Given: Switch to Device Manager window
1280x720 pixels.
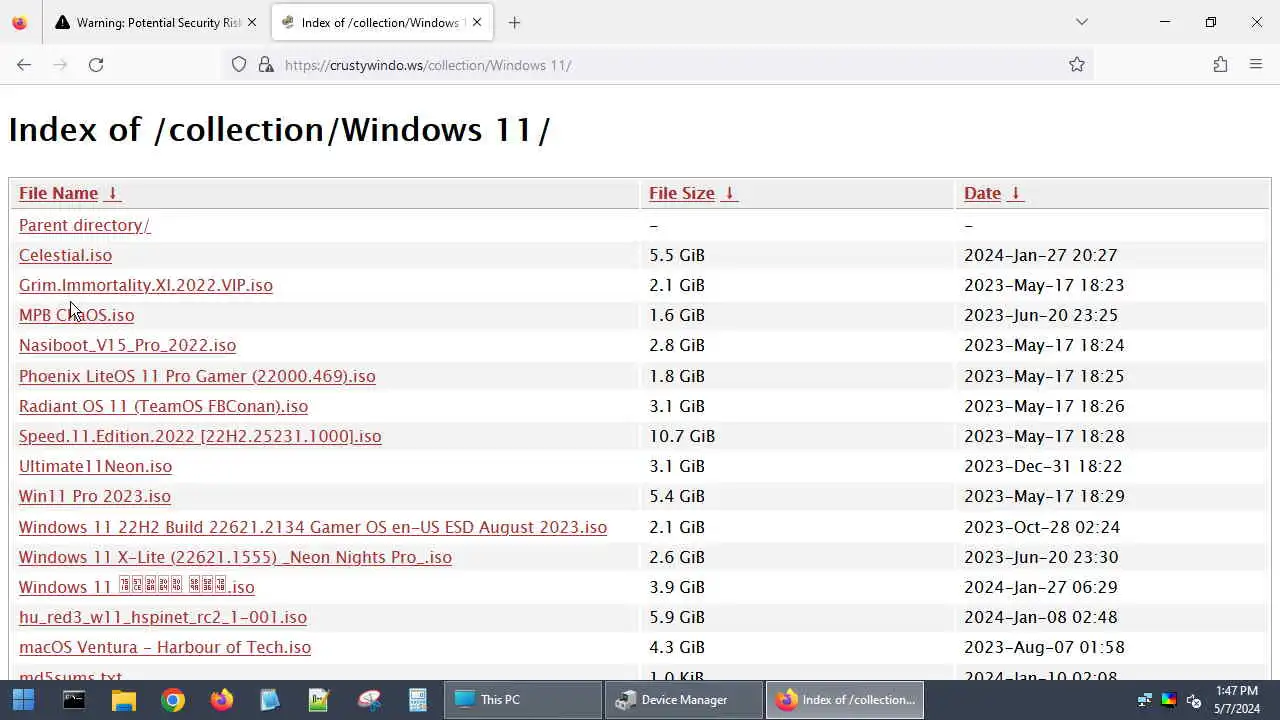Looking at the screenshot, I should pos(684,700).
